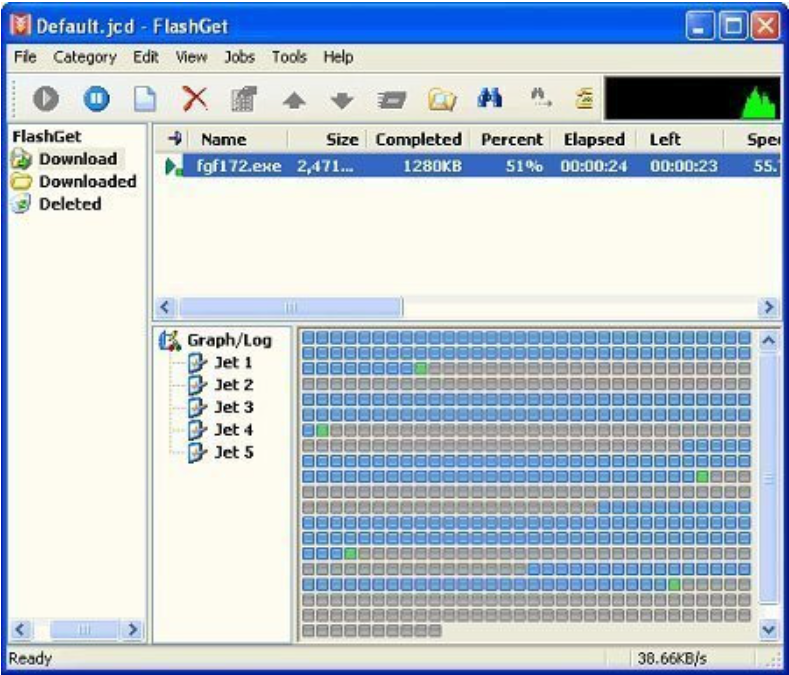Open the Graph/Log node
This screenshot has width=789, height=675.
[228, 340]
